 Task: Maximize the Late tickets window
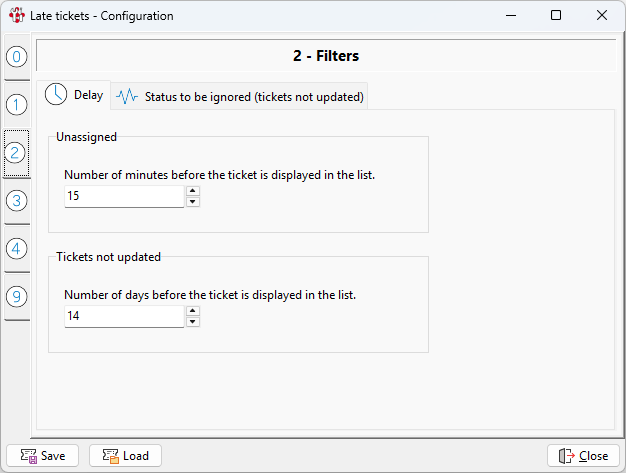556,16
